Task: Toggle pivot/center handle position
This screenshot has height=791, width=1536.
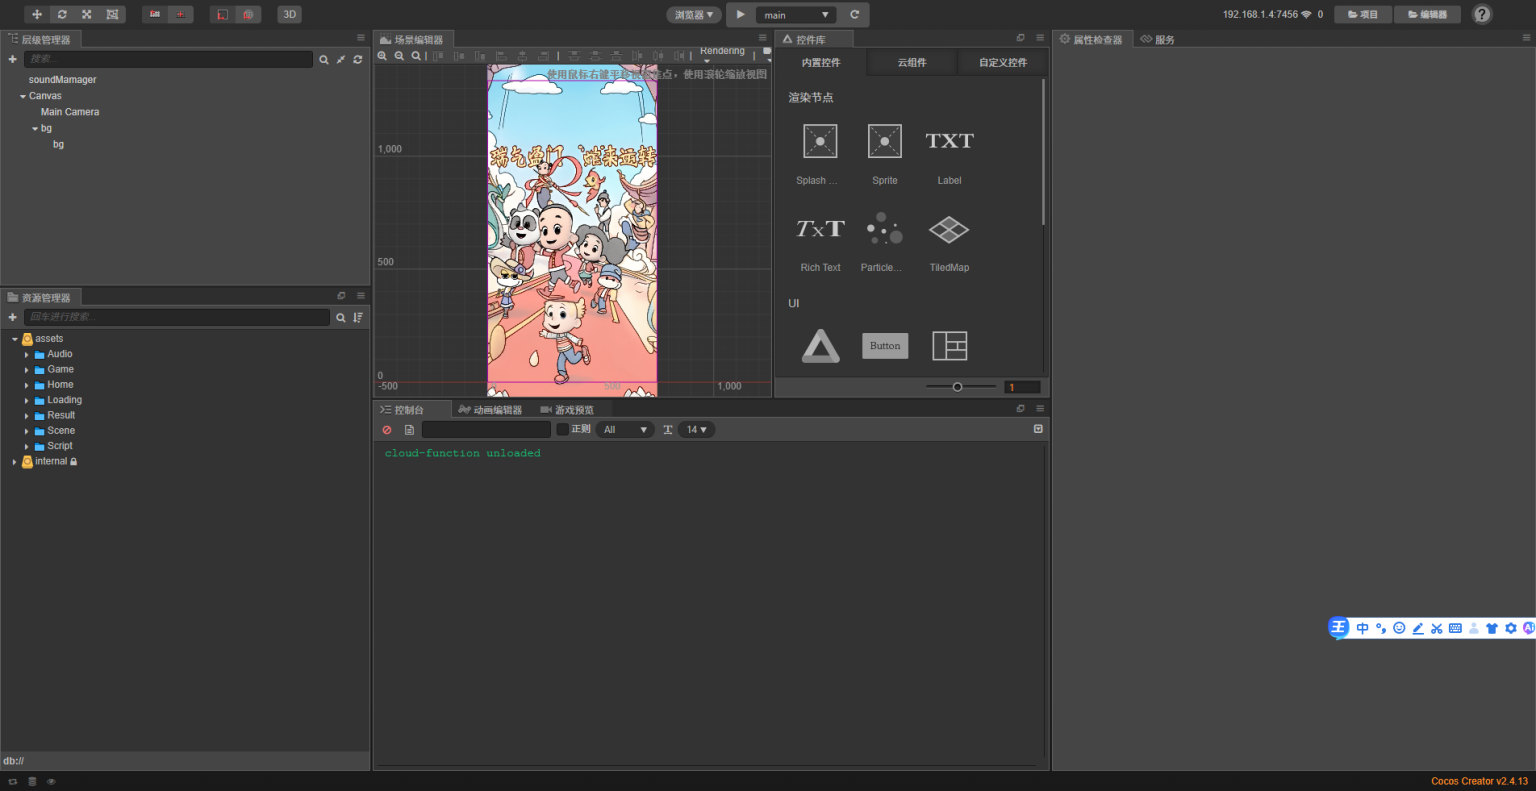Action: pos(155,14)
